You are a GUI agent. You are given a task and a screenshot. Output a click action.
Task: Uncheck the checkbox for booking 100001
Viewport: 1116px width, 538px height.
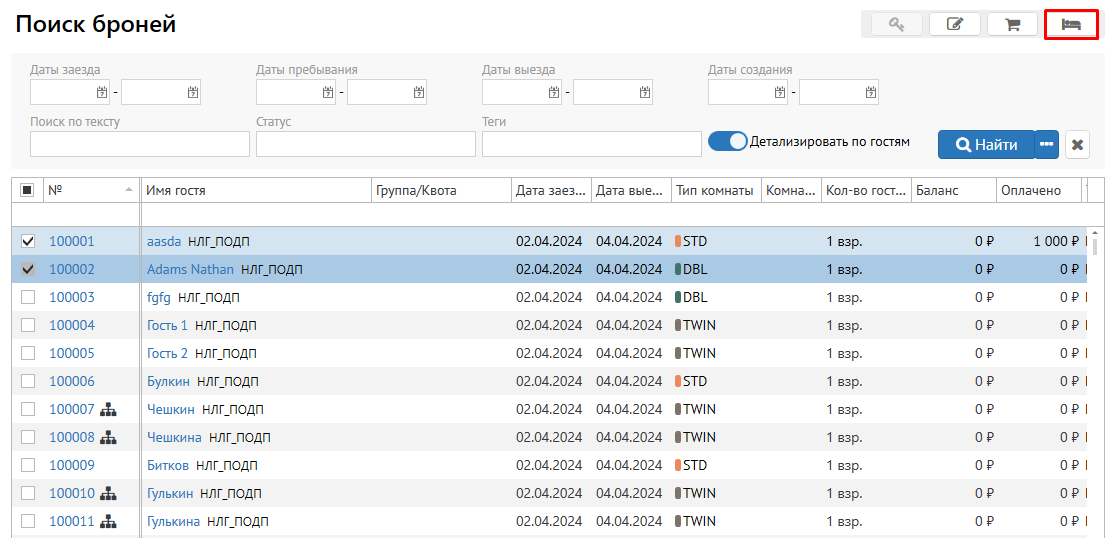(28, 241)
